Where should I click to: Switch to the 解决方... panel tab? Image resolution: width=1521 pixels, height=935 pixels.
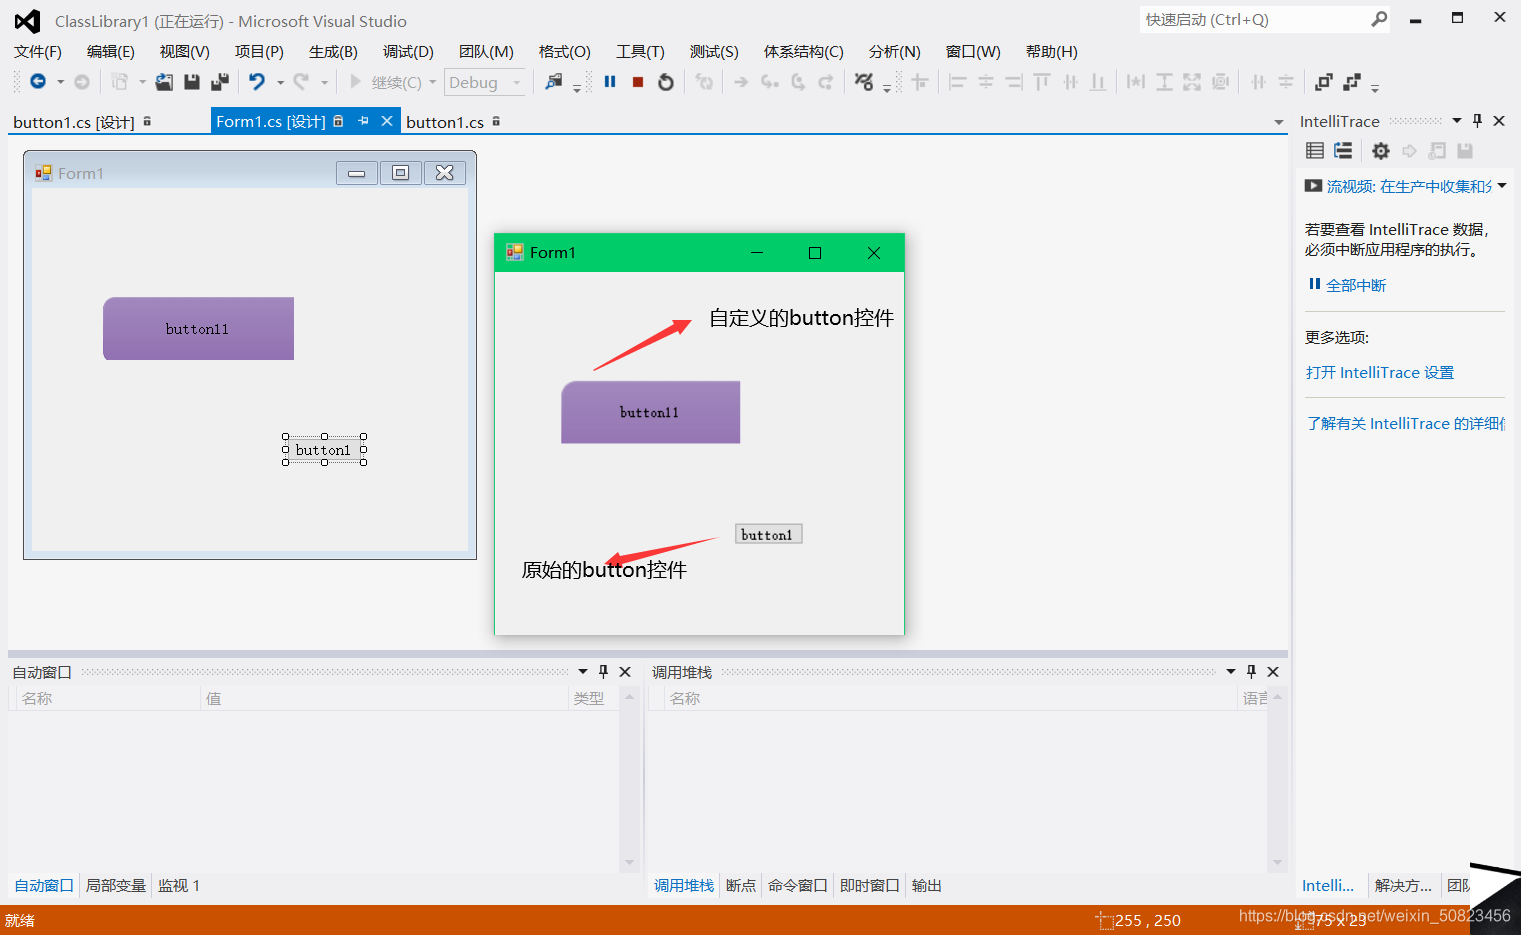(1403, 886)
